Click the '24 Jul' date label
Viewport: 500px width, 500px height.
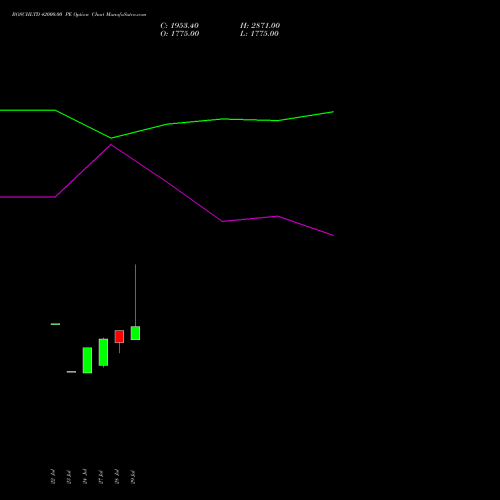click(x=85, y=477)
